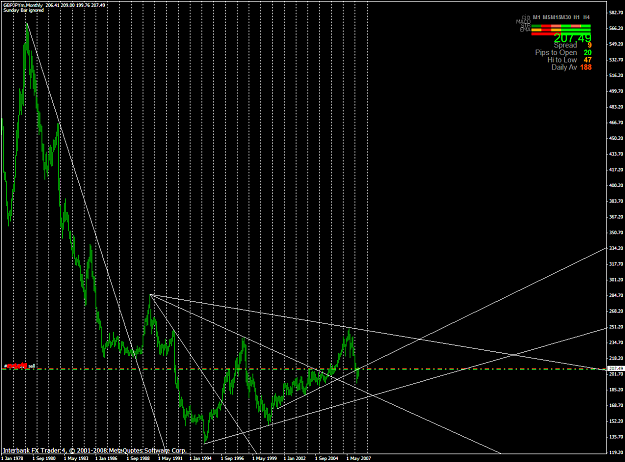Click the Hi to Low label
Image resolution: width=625 pixels, height=462 pixels.
click(x=562, y=60)
